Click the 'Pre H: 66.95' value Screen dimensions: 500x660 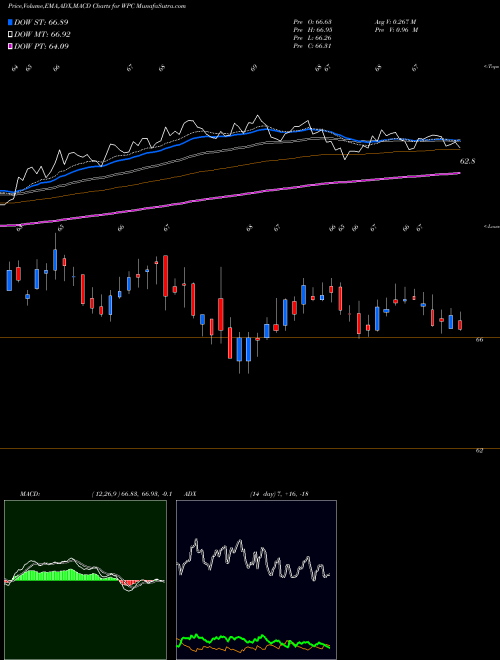coord(312,30)
